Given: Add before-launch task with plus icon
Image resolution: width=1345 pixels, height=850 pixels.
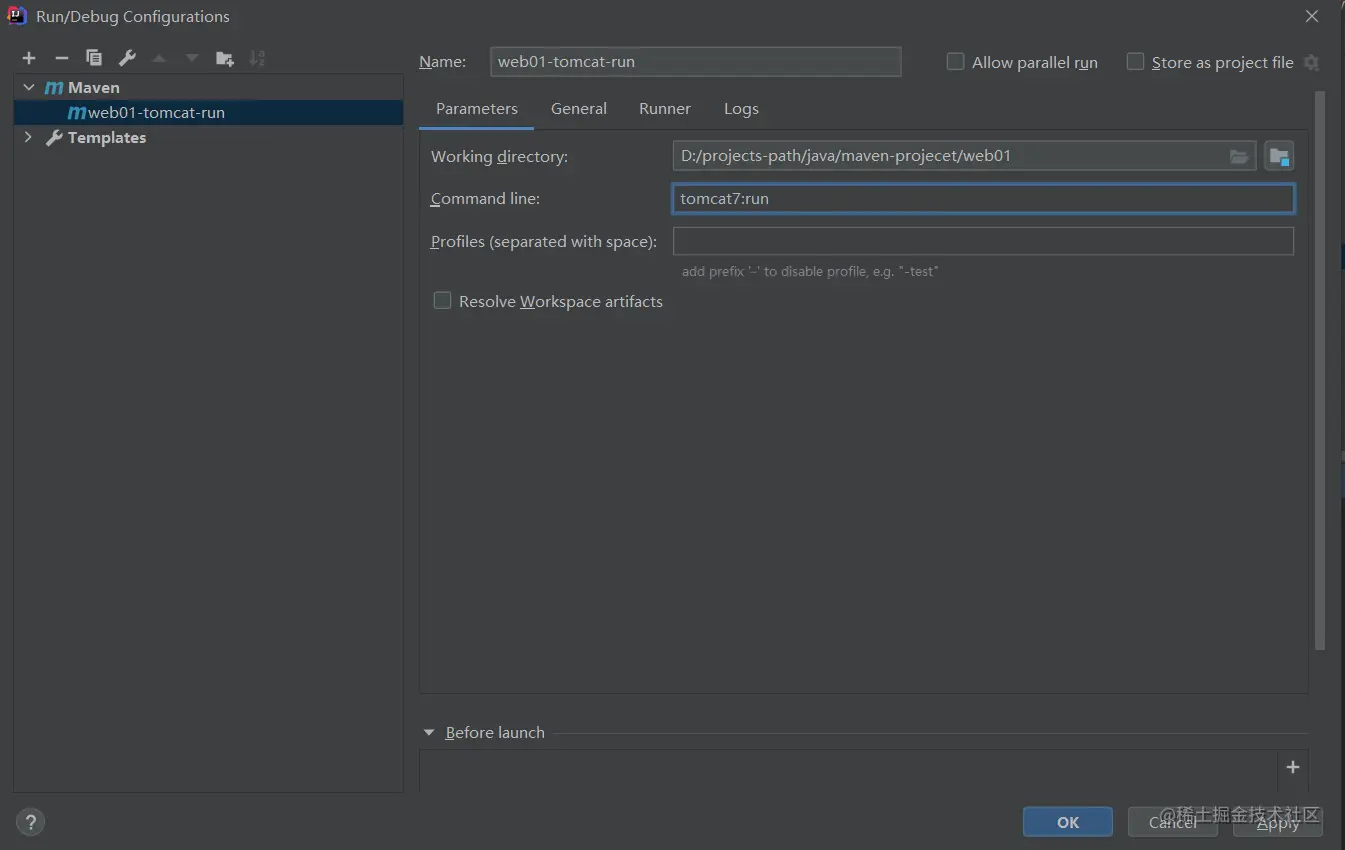Looking at the screenshot, I should [1293, 767].
